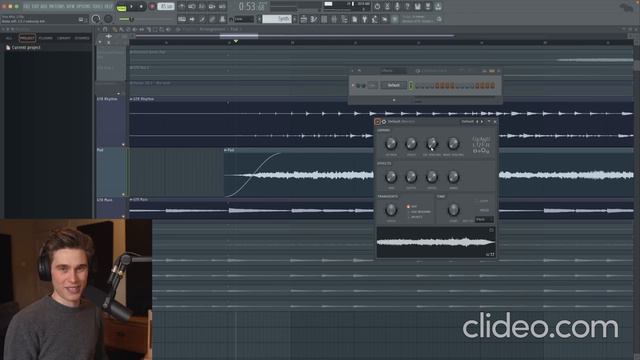Select the GTR Rhythm track header
The image size is (640, 360).
point(111,121)
